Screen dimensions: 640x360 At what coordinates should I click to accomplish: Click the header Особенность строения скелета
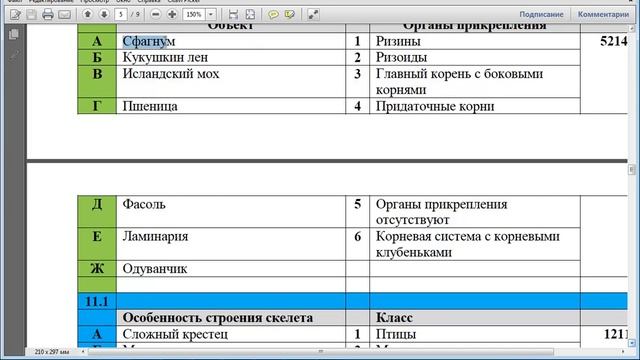[x=218, y=318]
